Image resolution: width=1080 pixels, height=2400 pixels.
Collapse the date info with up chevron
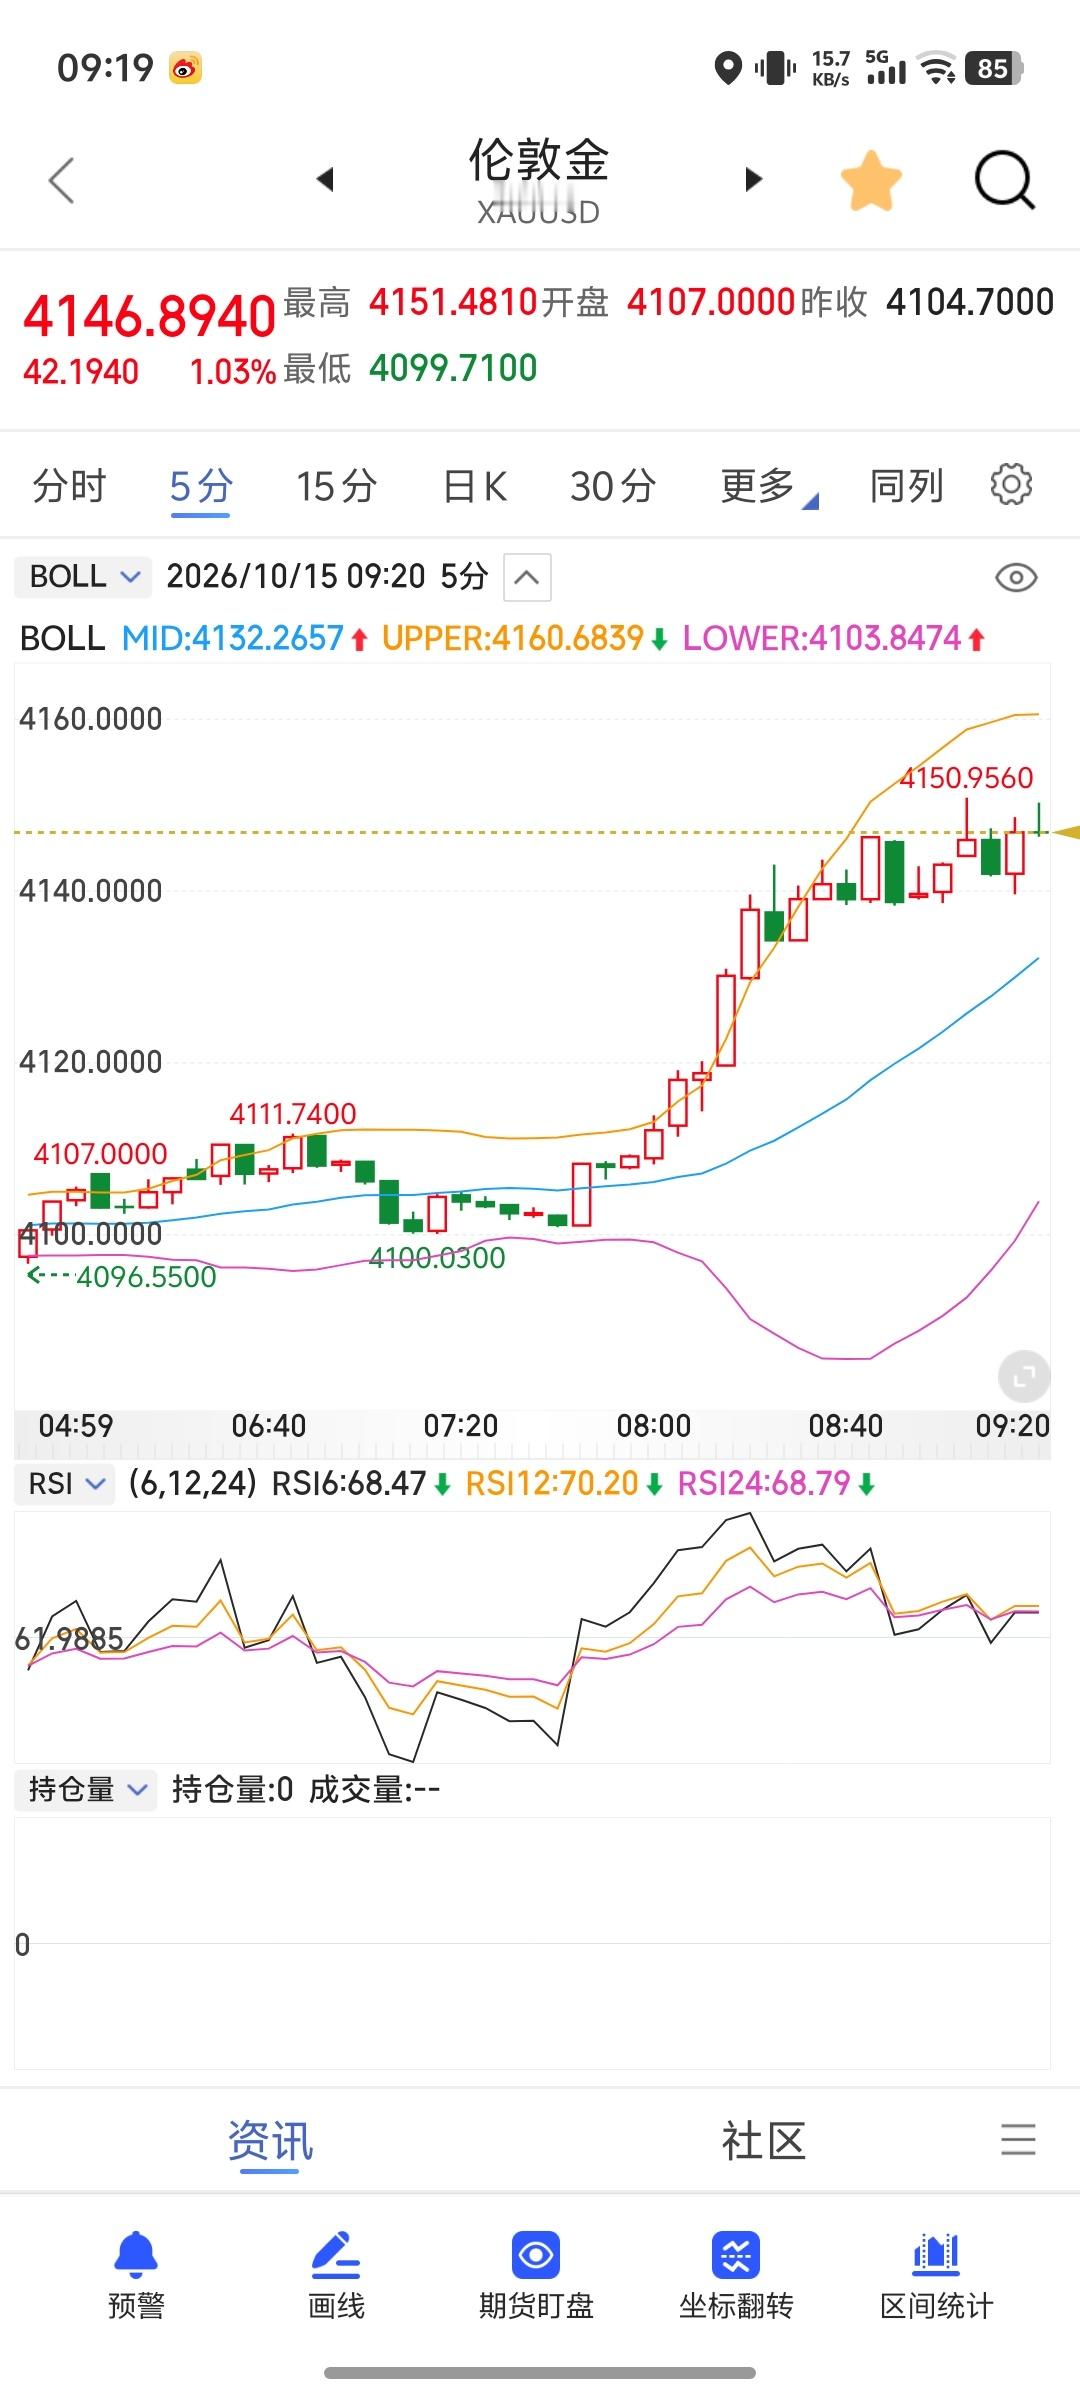click(527, 577)
